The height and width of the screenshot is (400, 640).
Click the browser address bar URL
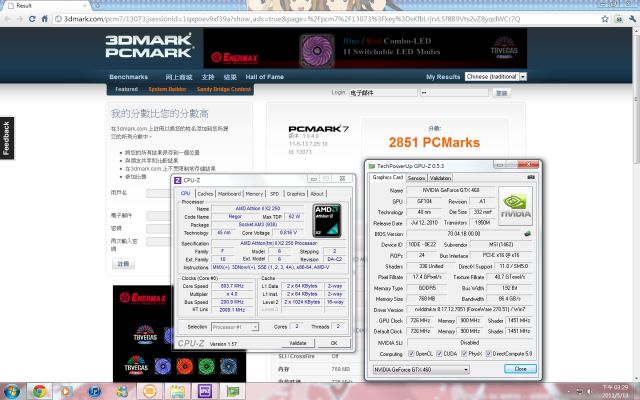click(292, 19)
